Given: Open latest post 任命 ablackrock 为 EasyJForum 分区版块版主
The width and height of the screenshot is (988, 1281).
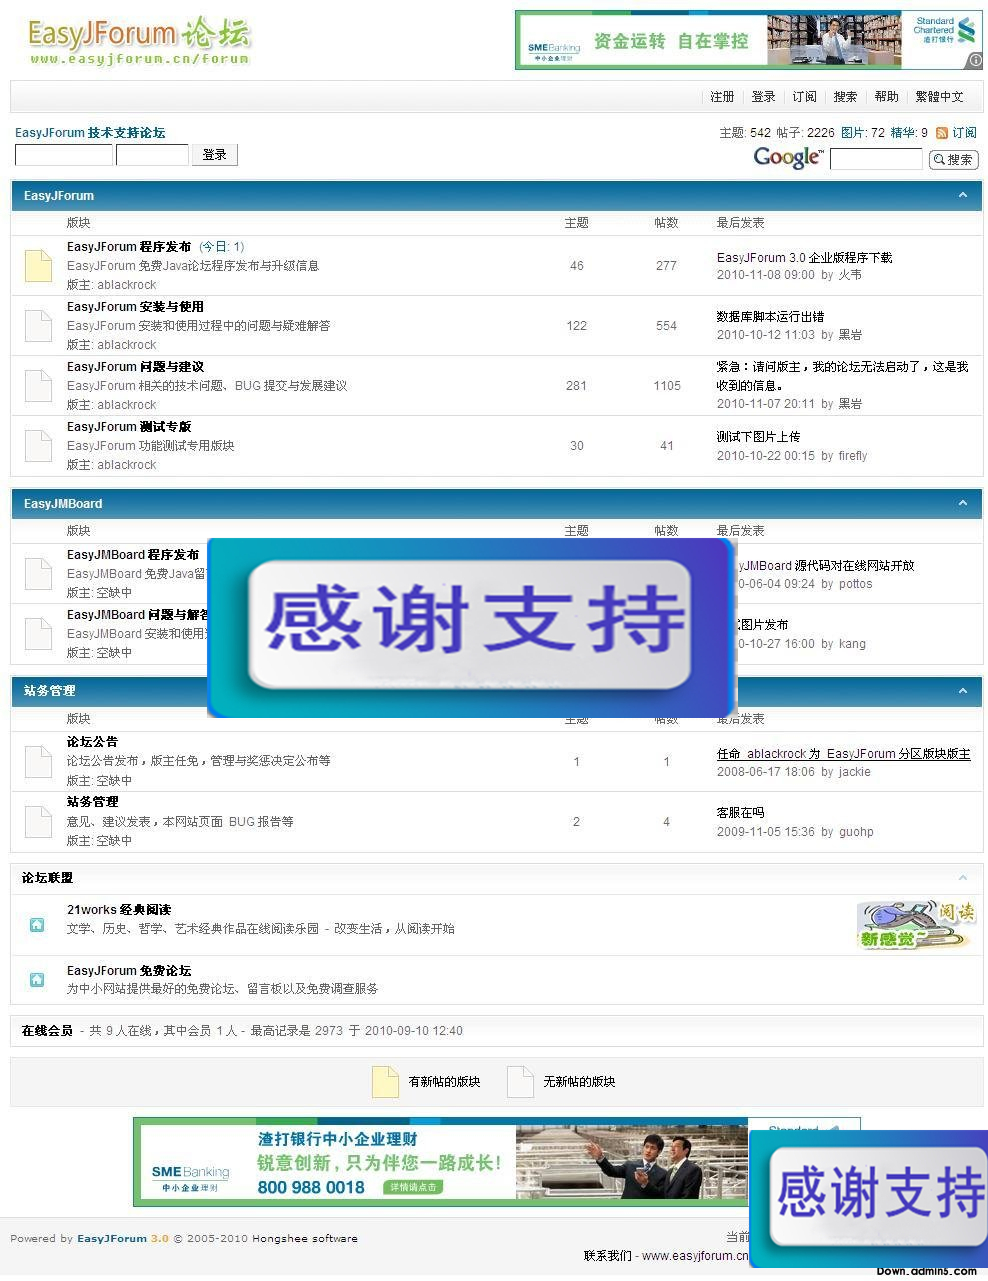Looking at the screenshot, I should tap(843, 754).
